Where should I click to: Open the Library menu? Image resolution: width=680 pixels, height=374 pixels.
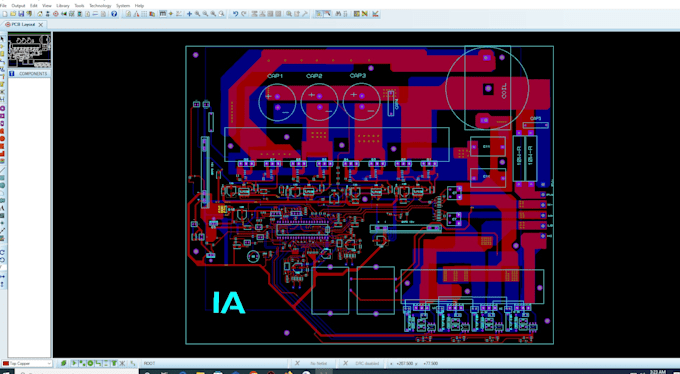point(63,6)
